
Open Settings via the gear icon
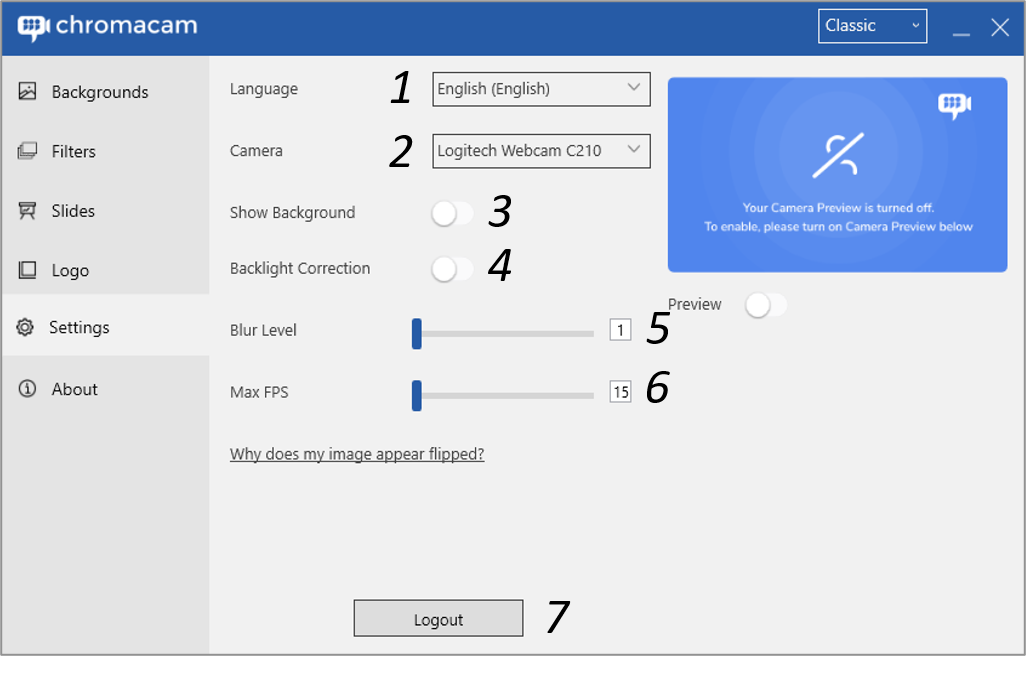tap(25, 327)
